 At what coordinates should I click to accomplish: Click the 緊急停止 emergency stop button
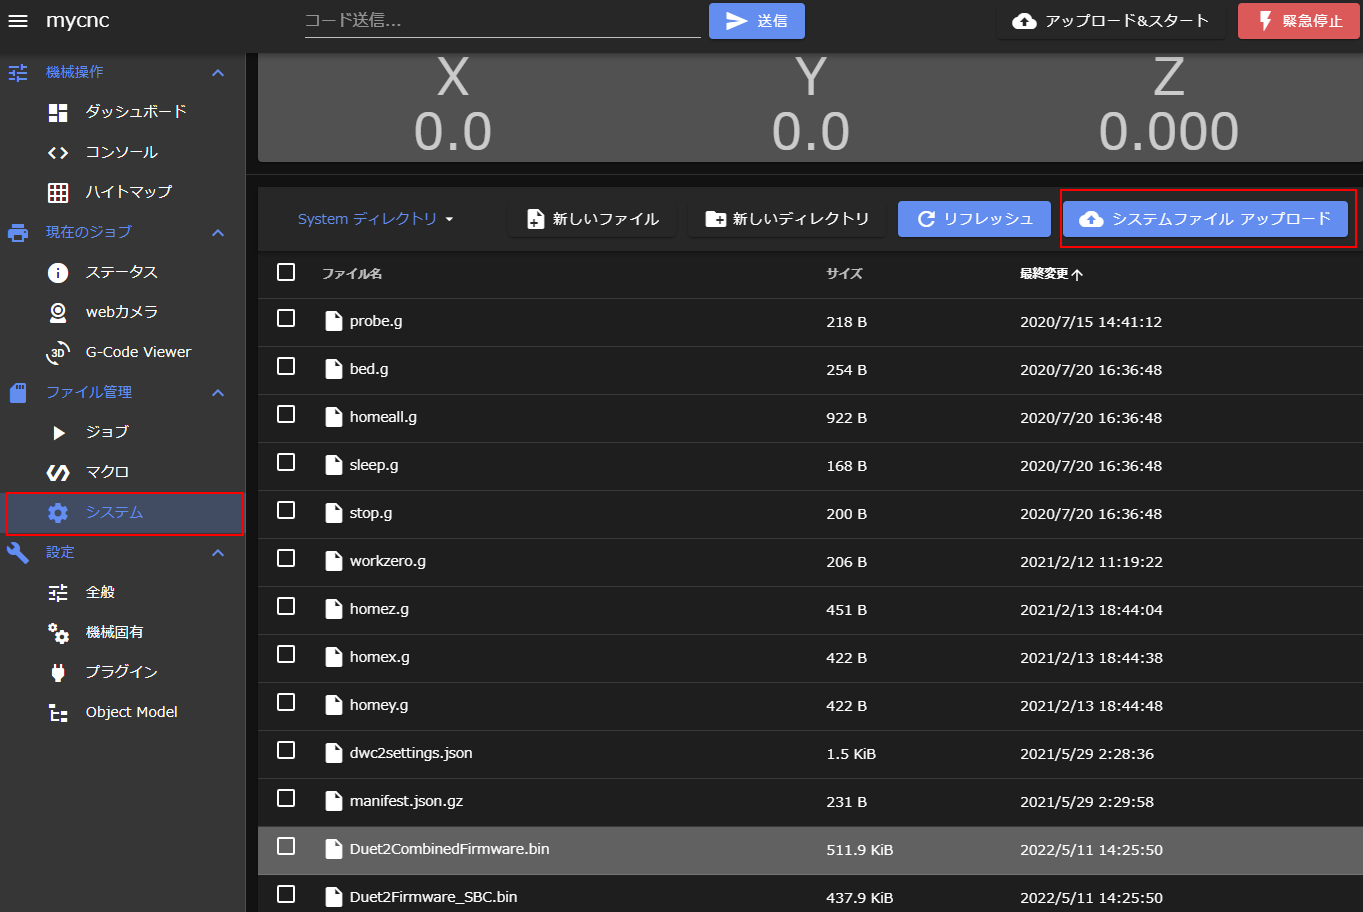[x=1299, y=21]
